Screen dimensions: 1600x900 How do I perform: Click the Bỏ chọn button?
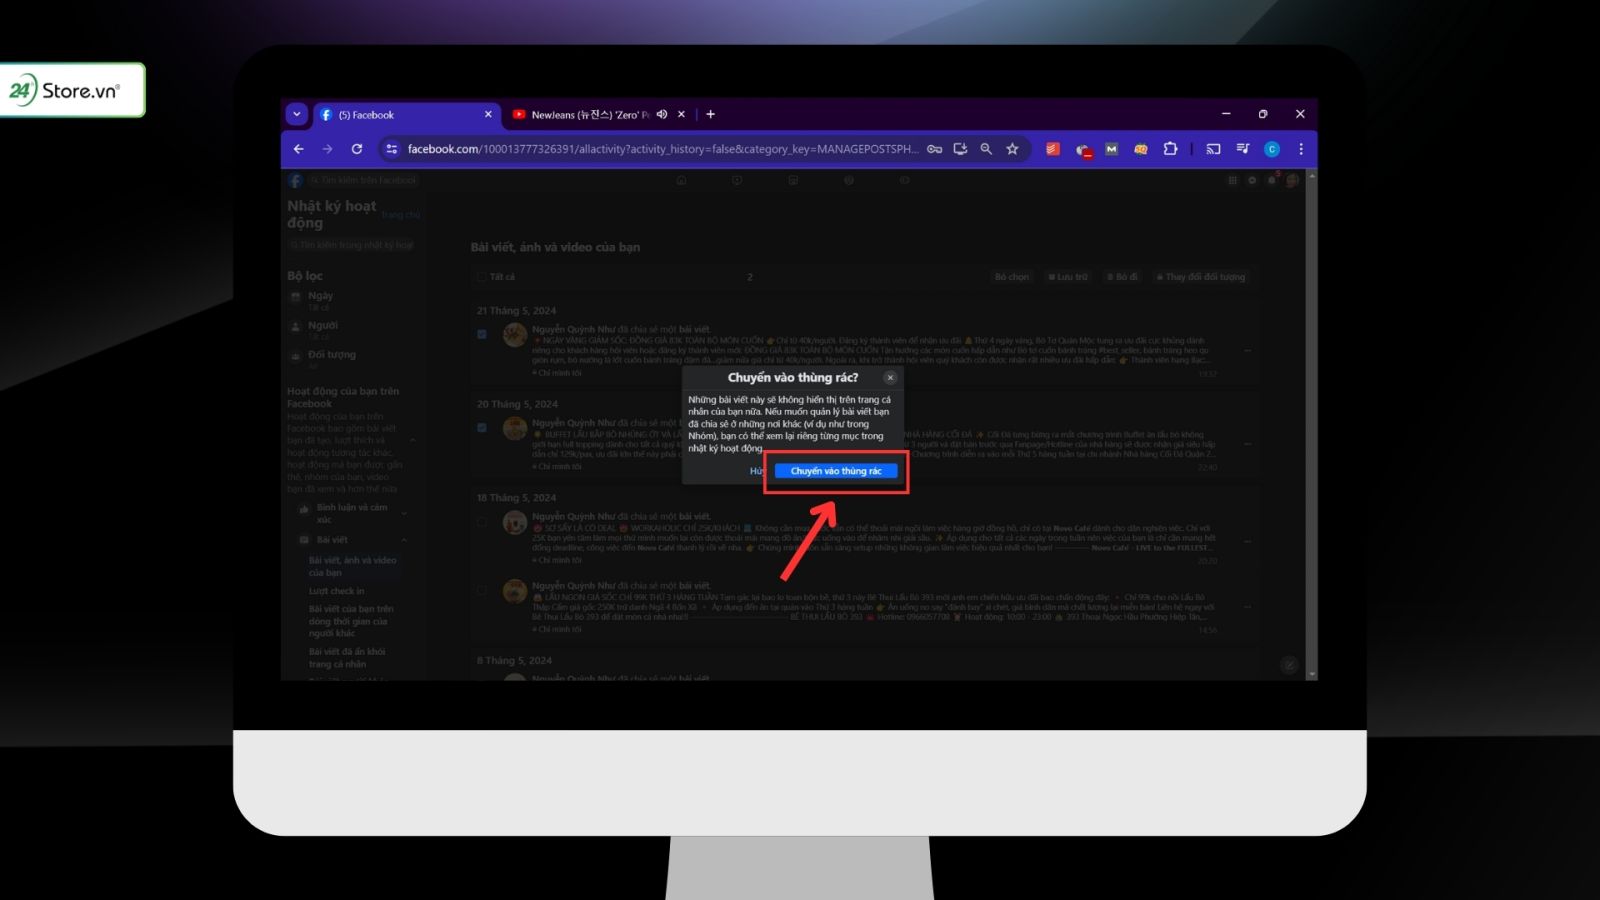click(1012, 277)
